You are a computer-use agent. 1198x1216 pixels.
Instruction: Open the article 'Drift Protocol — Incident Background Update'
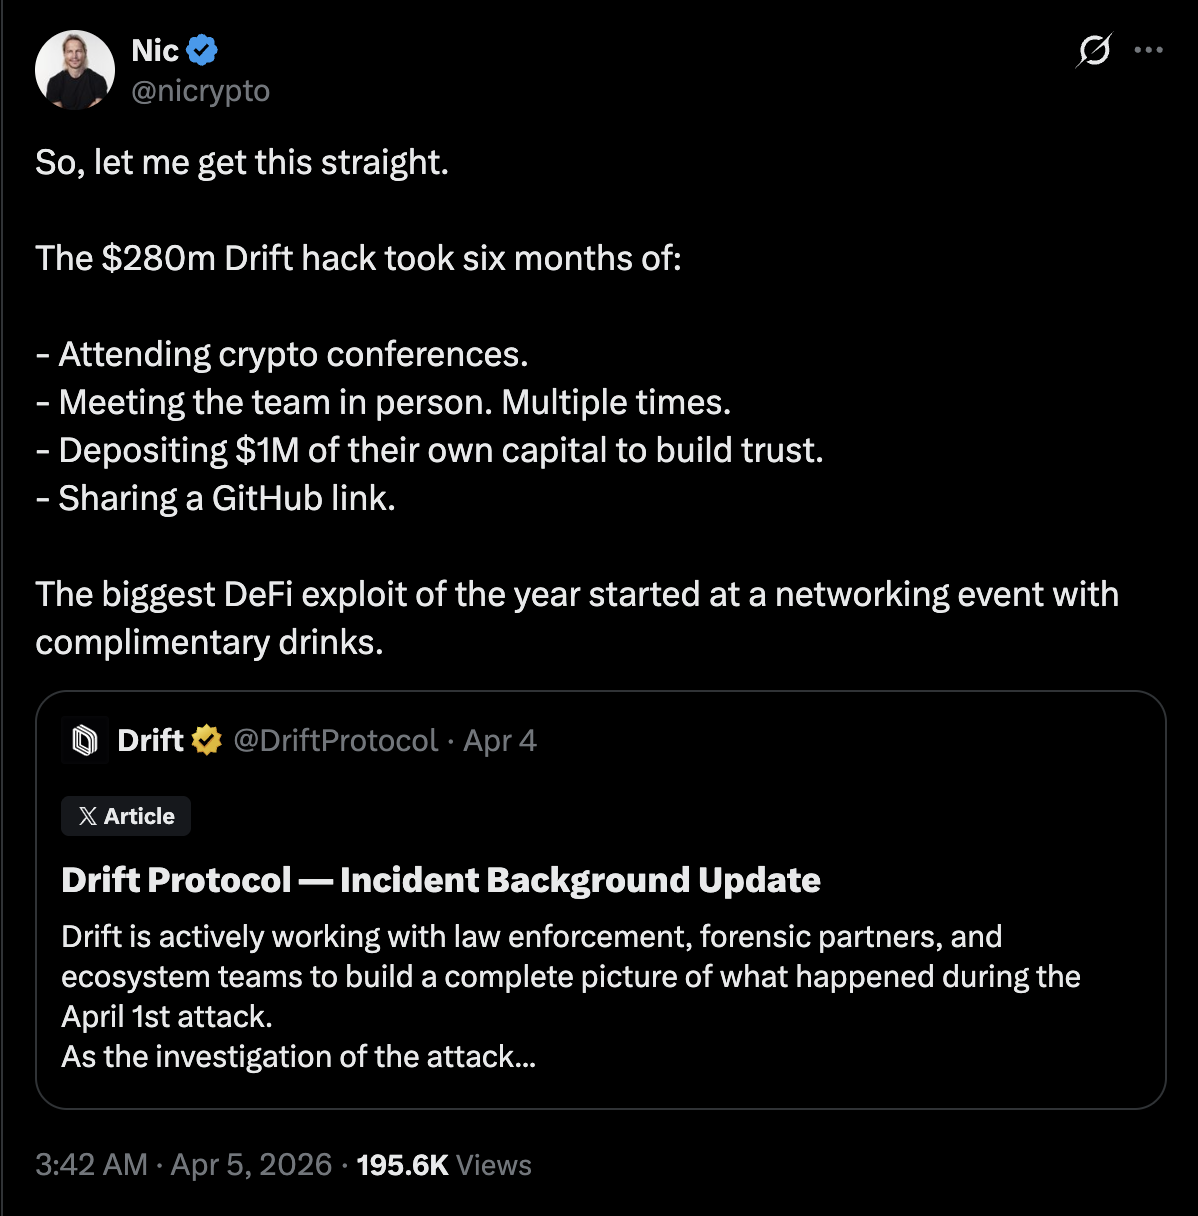[440, 880]
